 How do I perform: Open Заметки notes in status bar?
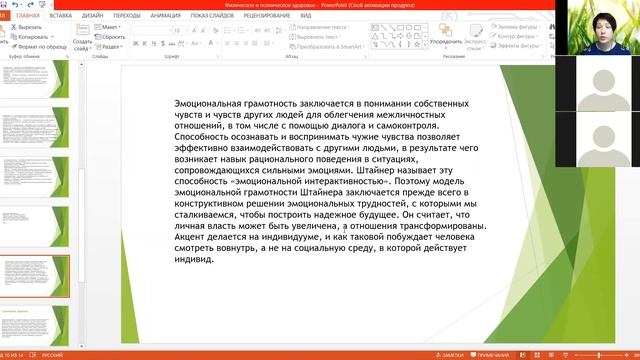tap(450, 355)
